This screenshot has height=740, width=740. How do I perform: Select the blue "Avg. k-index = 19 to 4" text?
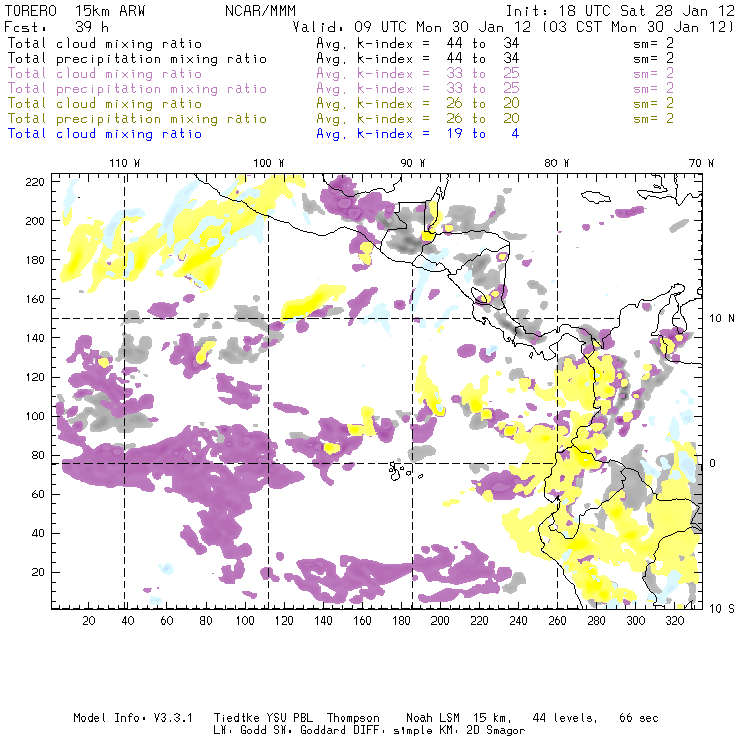click(418, 134)
